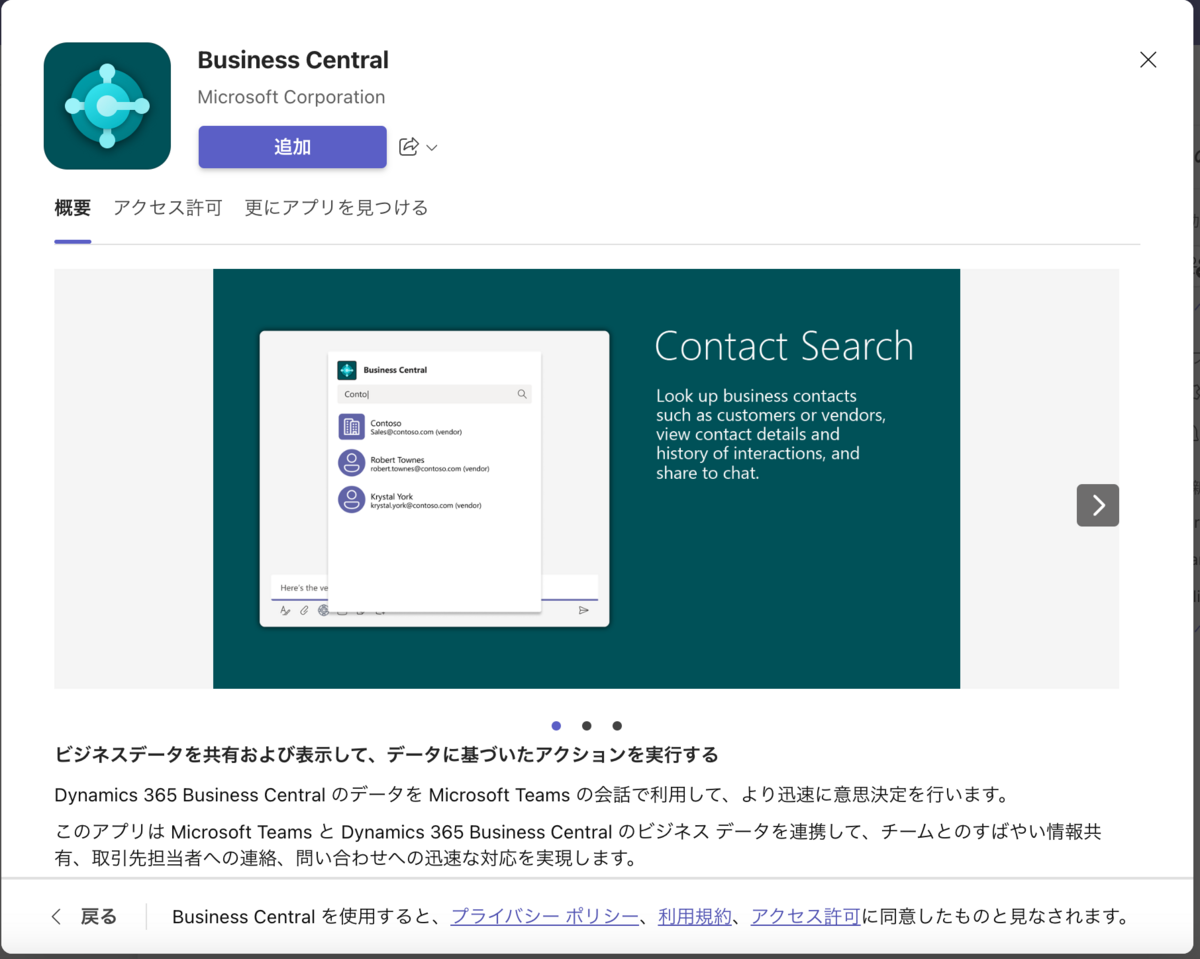The height and width of the screenshot is (959, 1200).
Task: Click Krystal York's avatar icon
Action: 351,499
